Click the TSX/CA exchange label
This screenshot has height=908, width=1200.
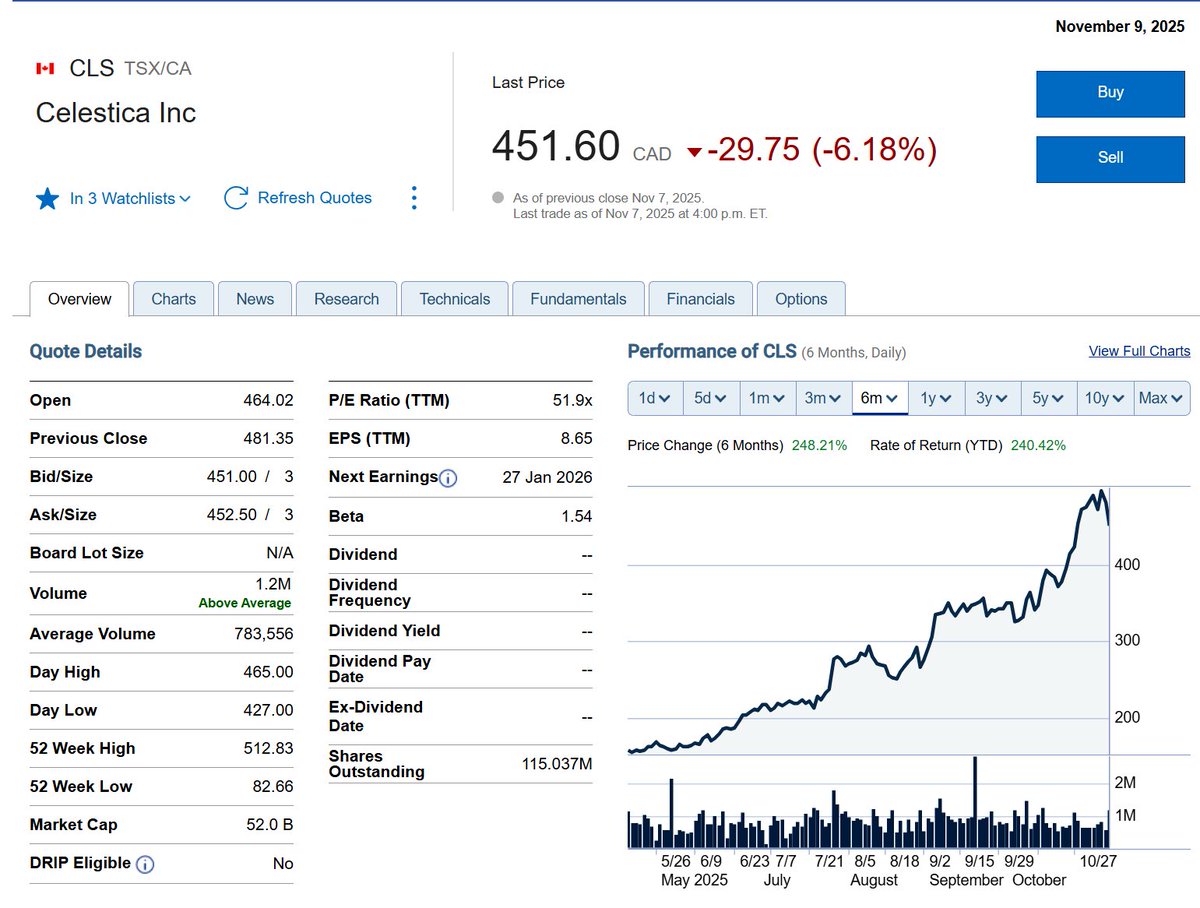[x=158, y=69]
